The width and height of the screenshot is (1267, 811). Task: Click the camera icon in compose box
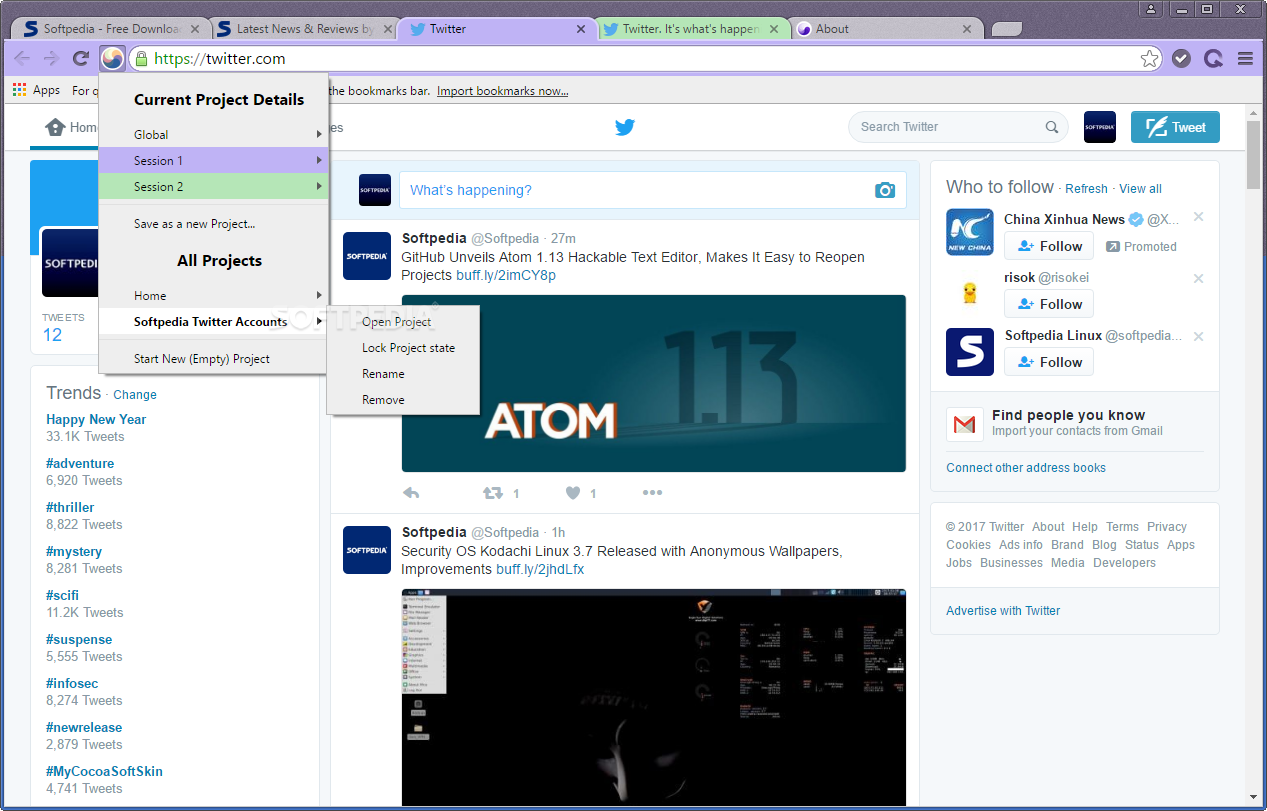tap(885, 190)
